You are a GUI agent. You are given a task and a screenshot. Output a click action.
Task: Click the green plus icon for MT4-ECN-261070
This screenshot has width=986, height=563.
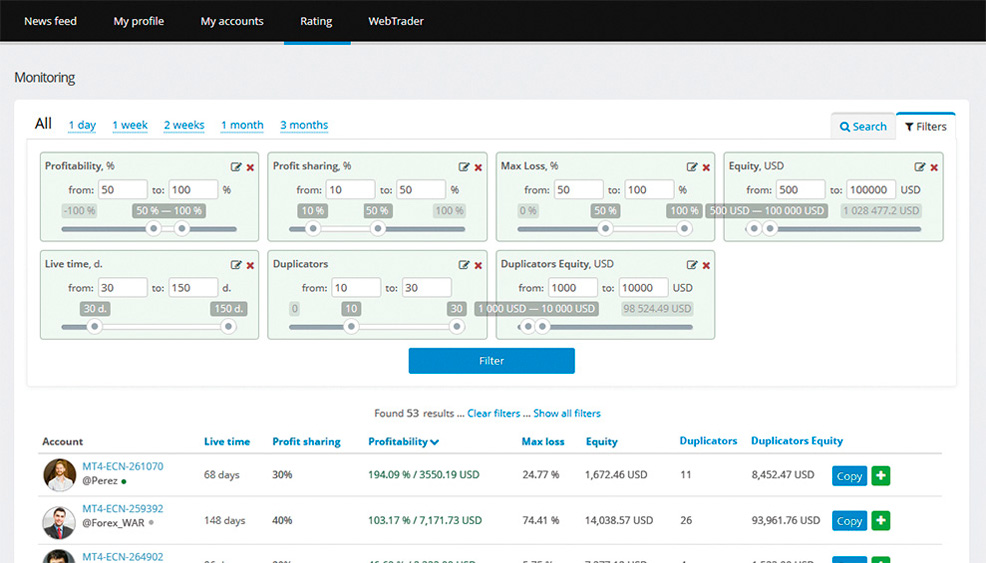tap(880, 476)
